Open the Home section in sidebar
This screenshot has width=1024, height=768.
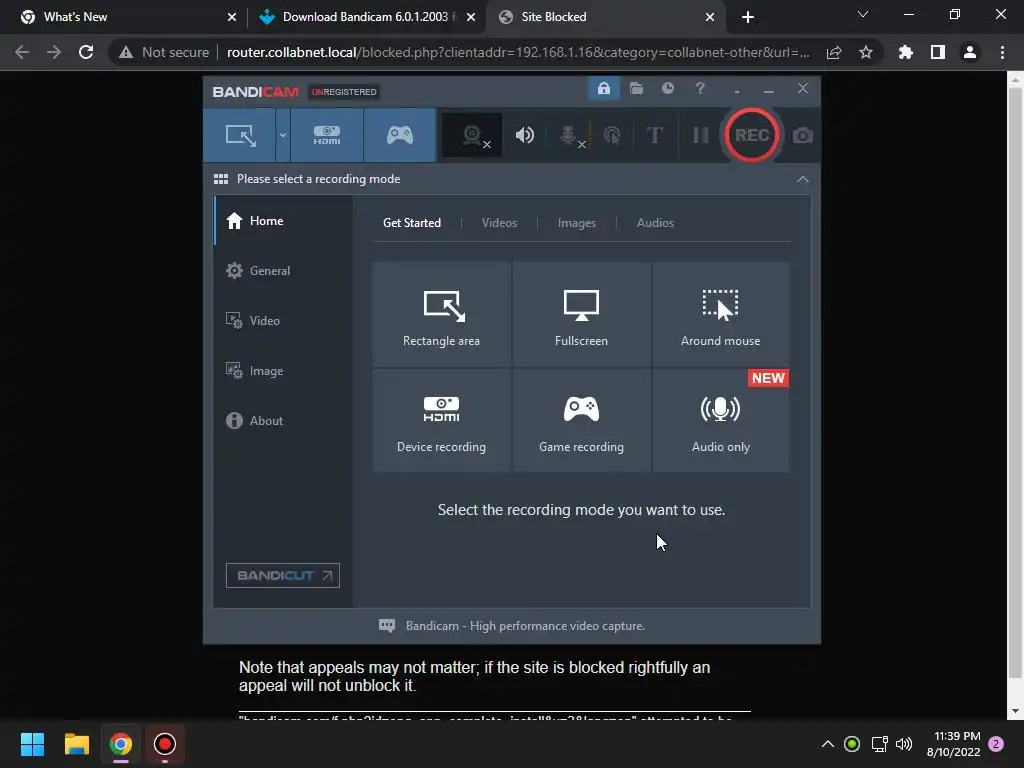283,221
